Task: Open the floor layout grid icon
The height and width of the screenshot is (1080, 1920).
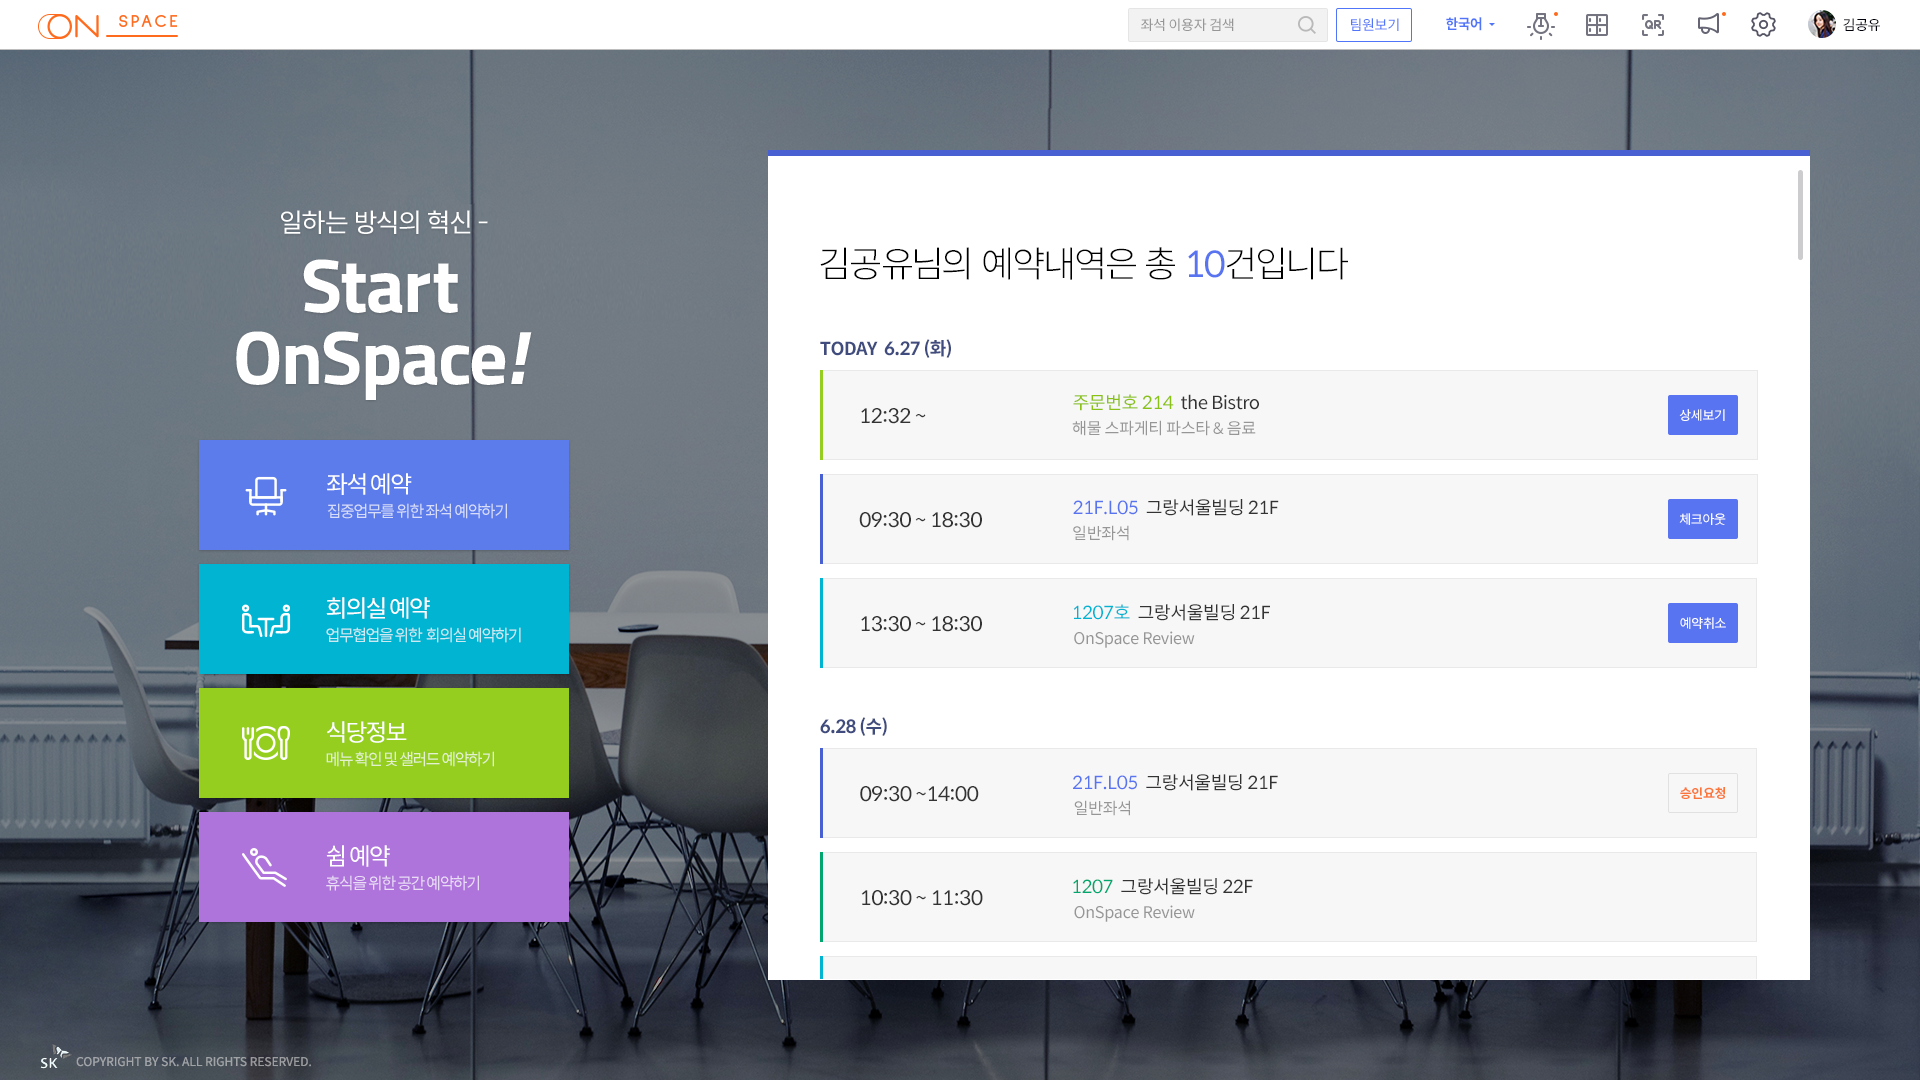Action: 1597,25
